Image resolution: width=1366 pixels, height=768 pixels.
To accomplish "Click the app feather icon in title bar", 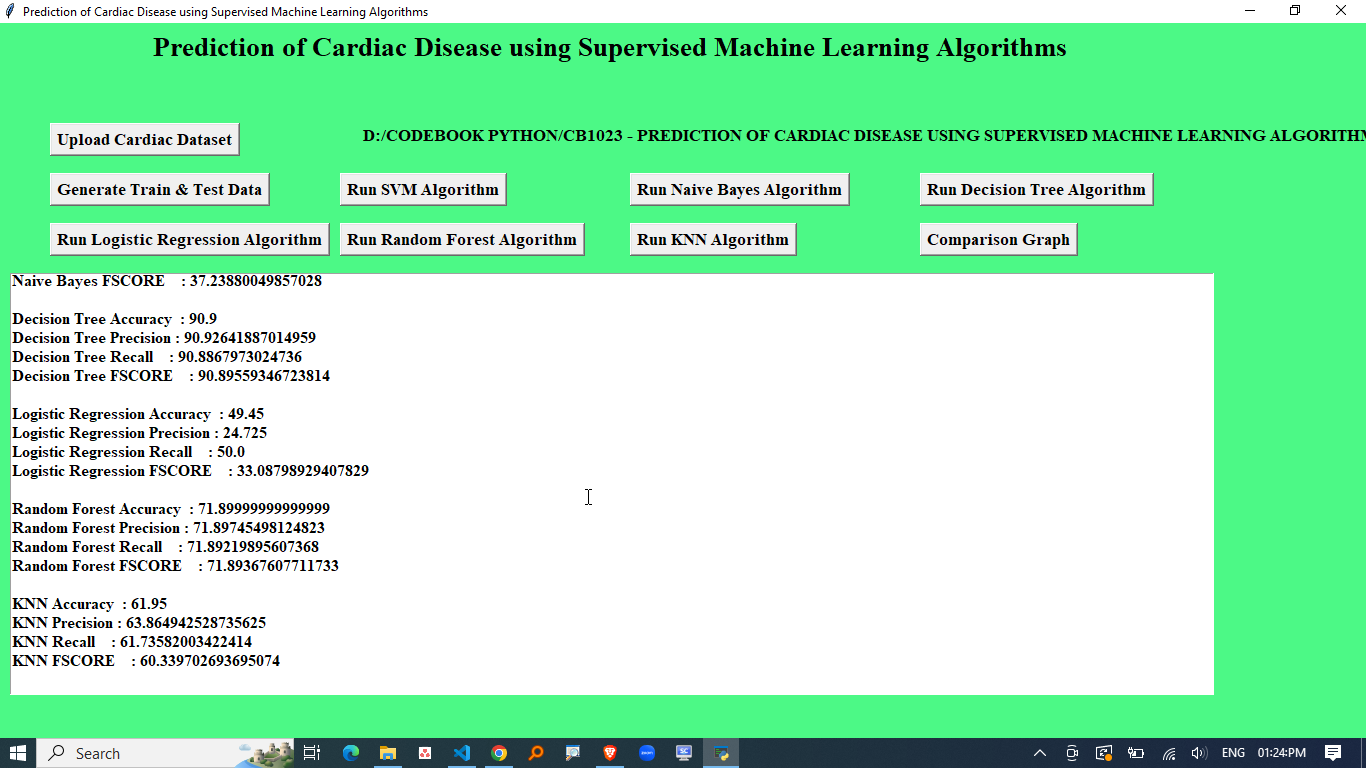I will pyautogui.click(x=10, y=11).
